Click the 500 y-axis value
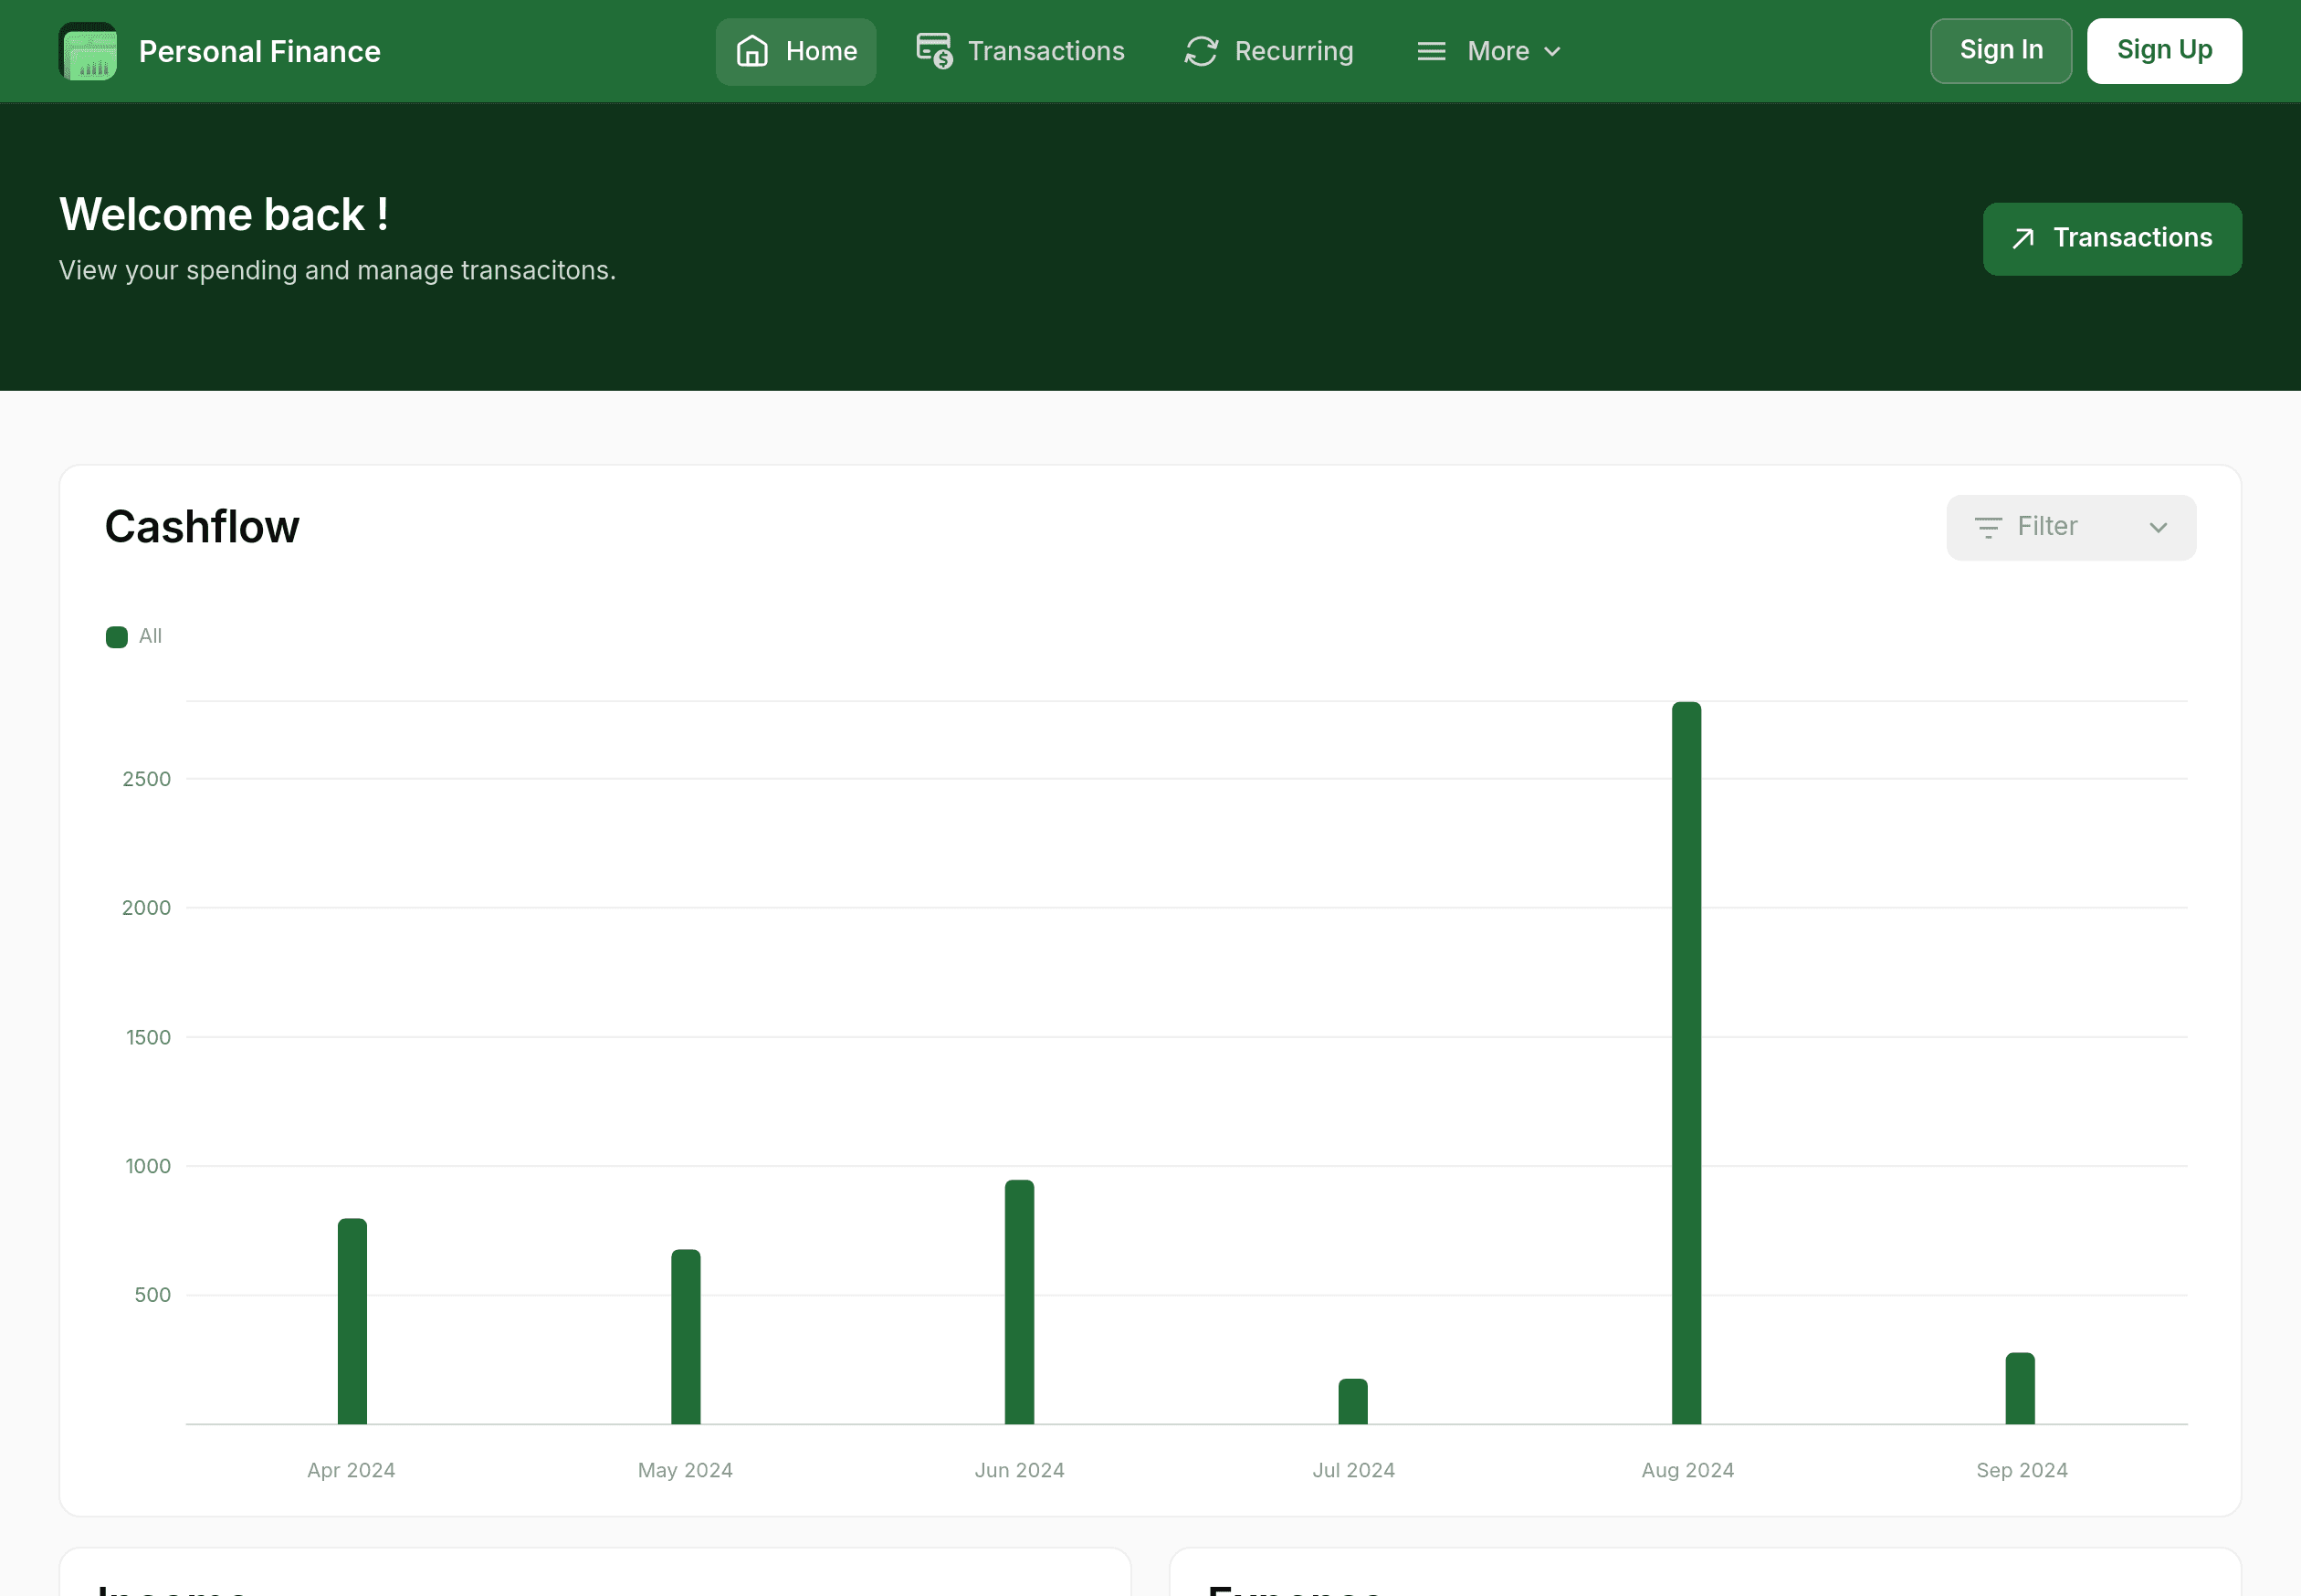The image size is (2301, 1596). pyautogui.click(x=152, y=1295)
